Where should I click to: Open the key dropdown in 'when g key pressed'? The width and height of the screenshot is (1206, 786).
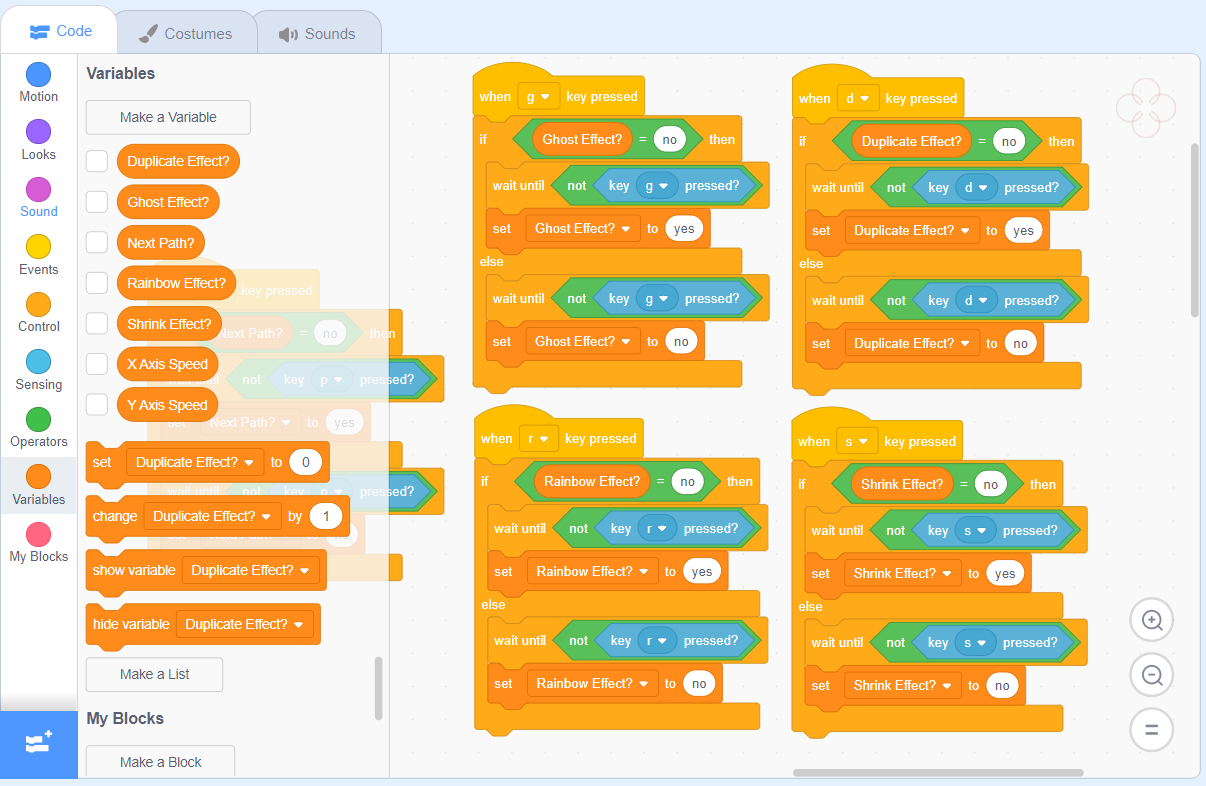pyautogui.click(x=539, y=96)
